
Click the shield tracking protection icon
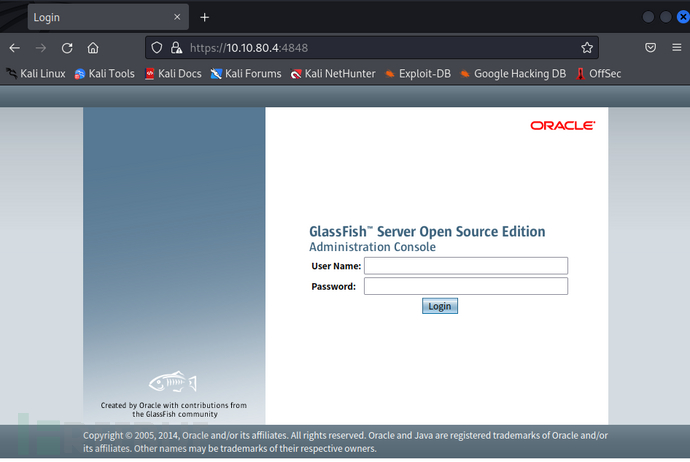point(157,48)
